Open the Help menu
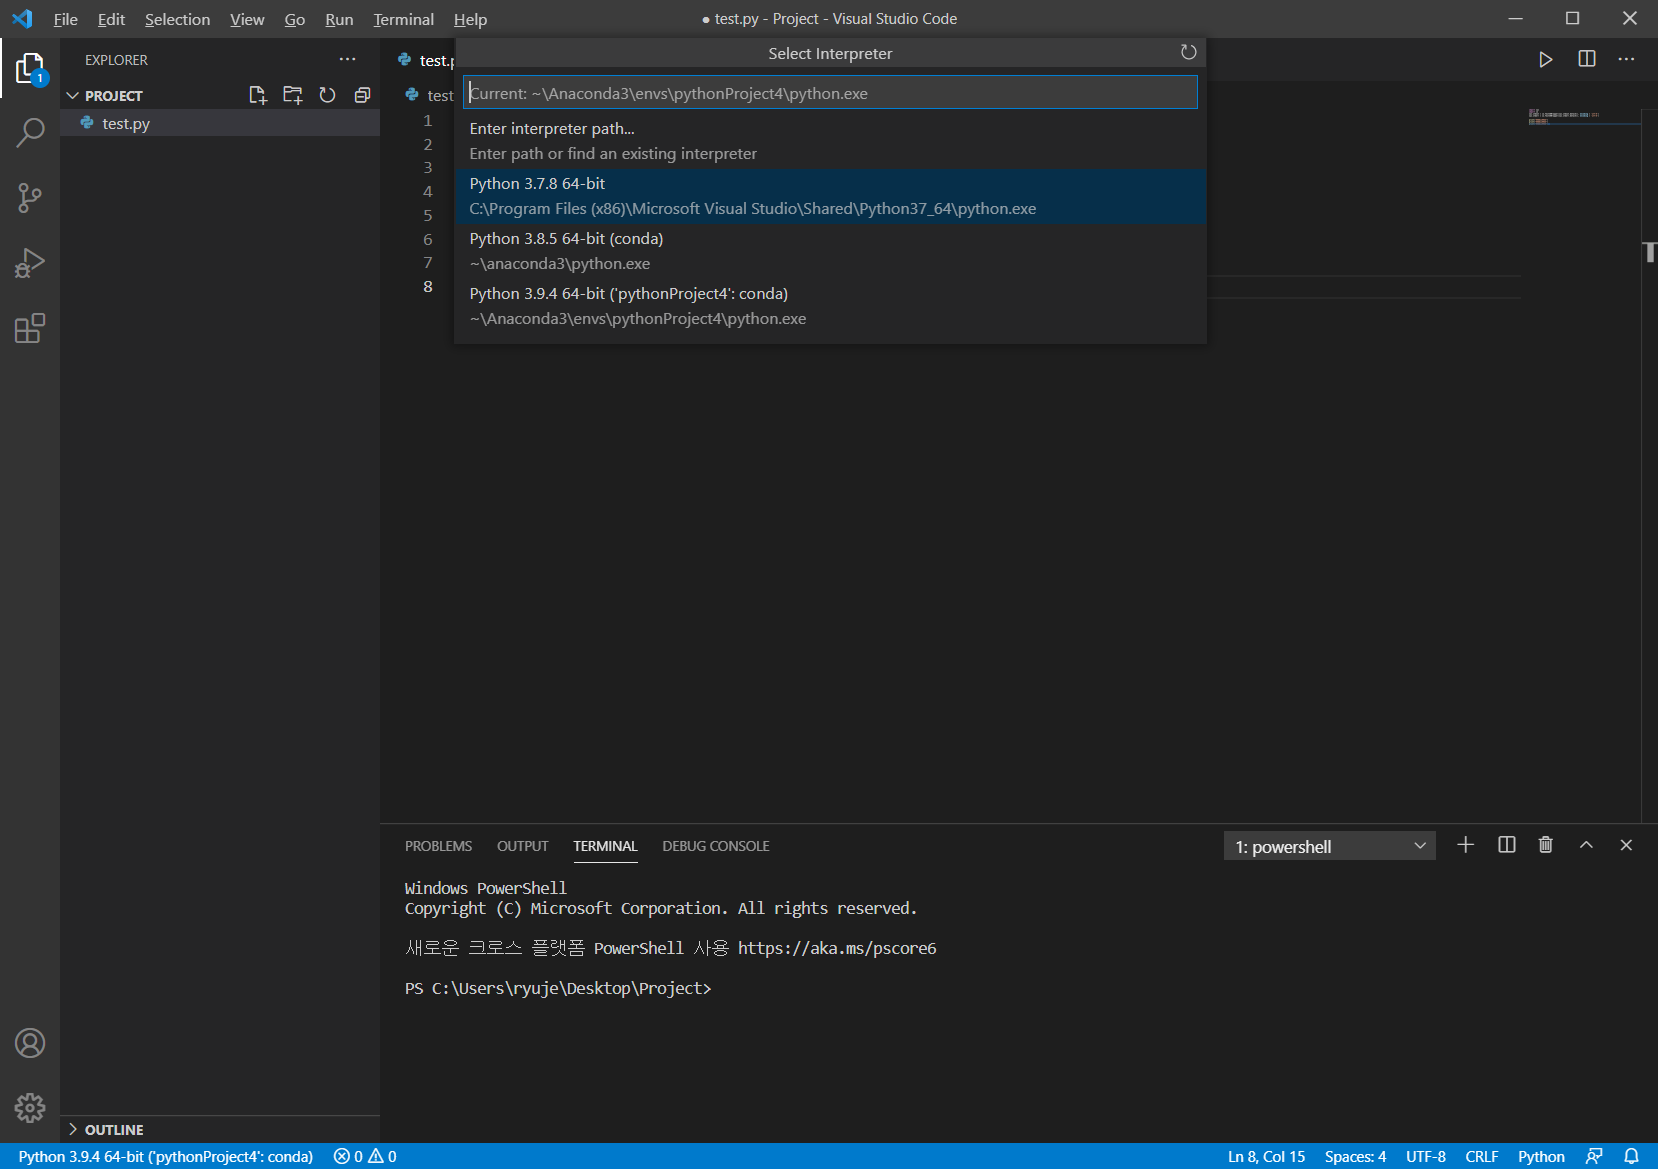Screen dimensions: 1658x1169 pyautogui.click(x=470, y=19)
